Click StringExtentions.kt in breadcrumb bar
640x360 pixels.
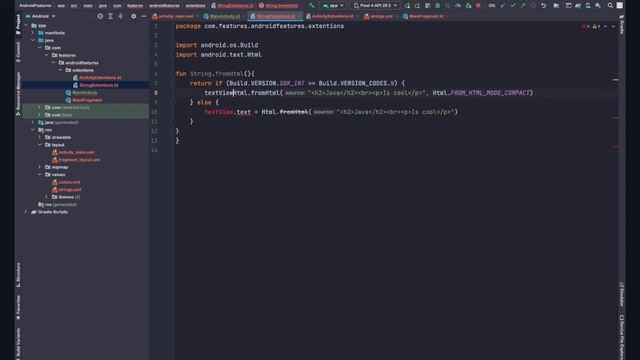pos(232,6)
